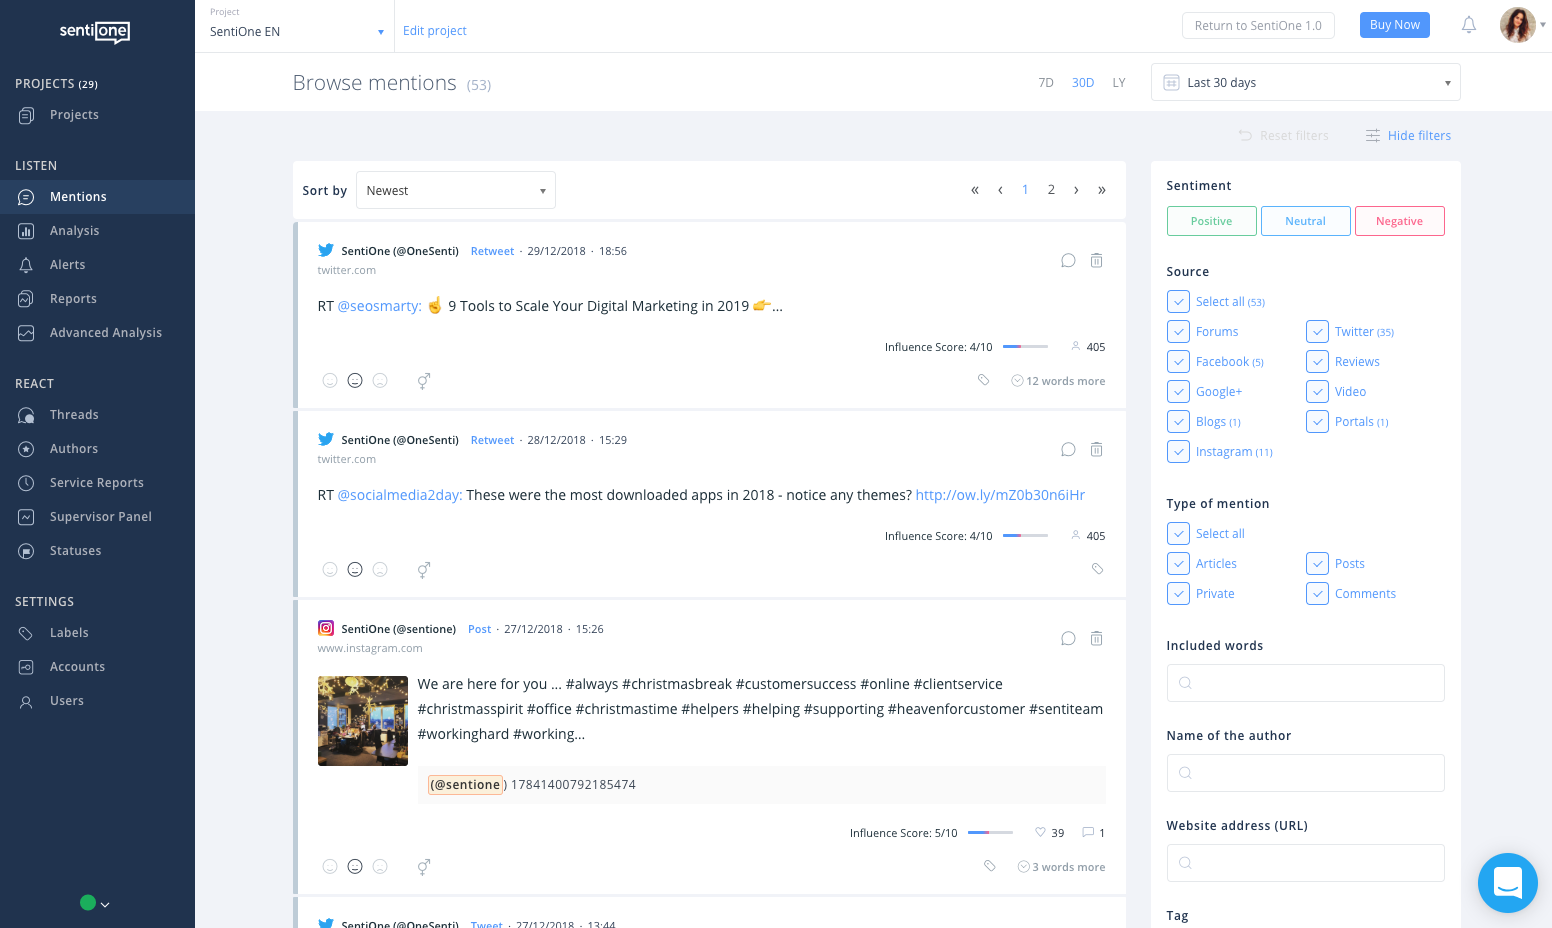The image size is (1552, 928).
Task: Click gender icon on first mention
Action: click(424, 381)
